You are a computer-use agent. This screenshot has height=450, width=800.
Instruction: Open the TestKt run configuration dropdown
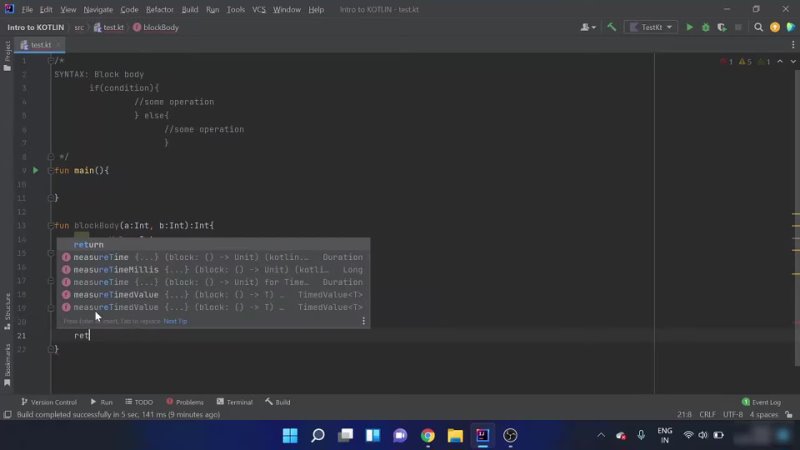651,28
